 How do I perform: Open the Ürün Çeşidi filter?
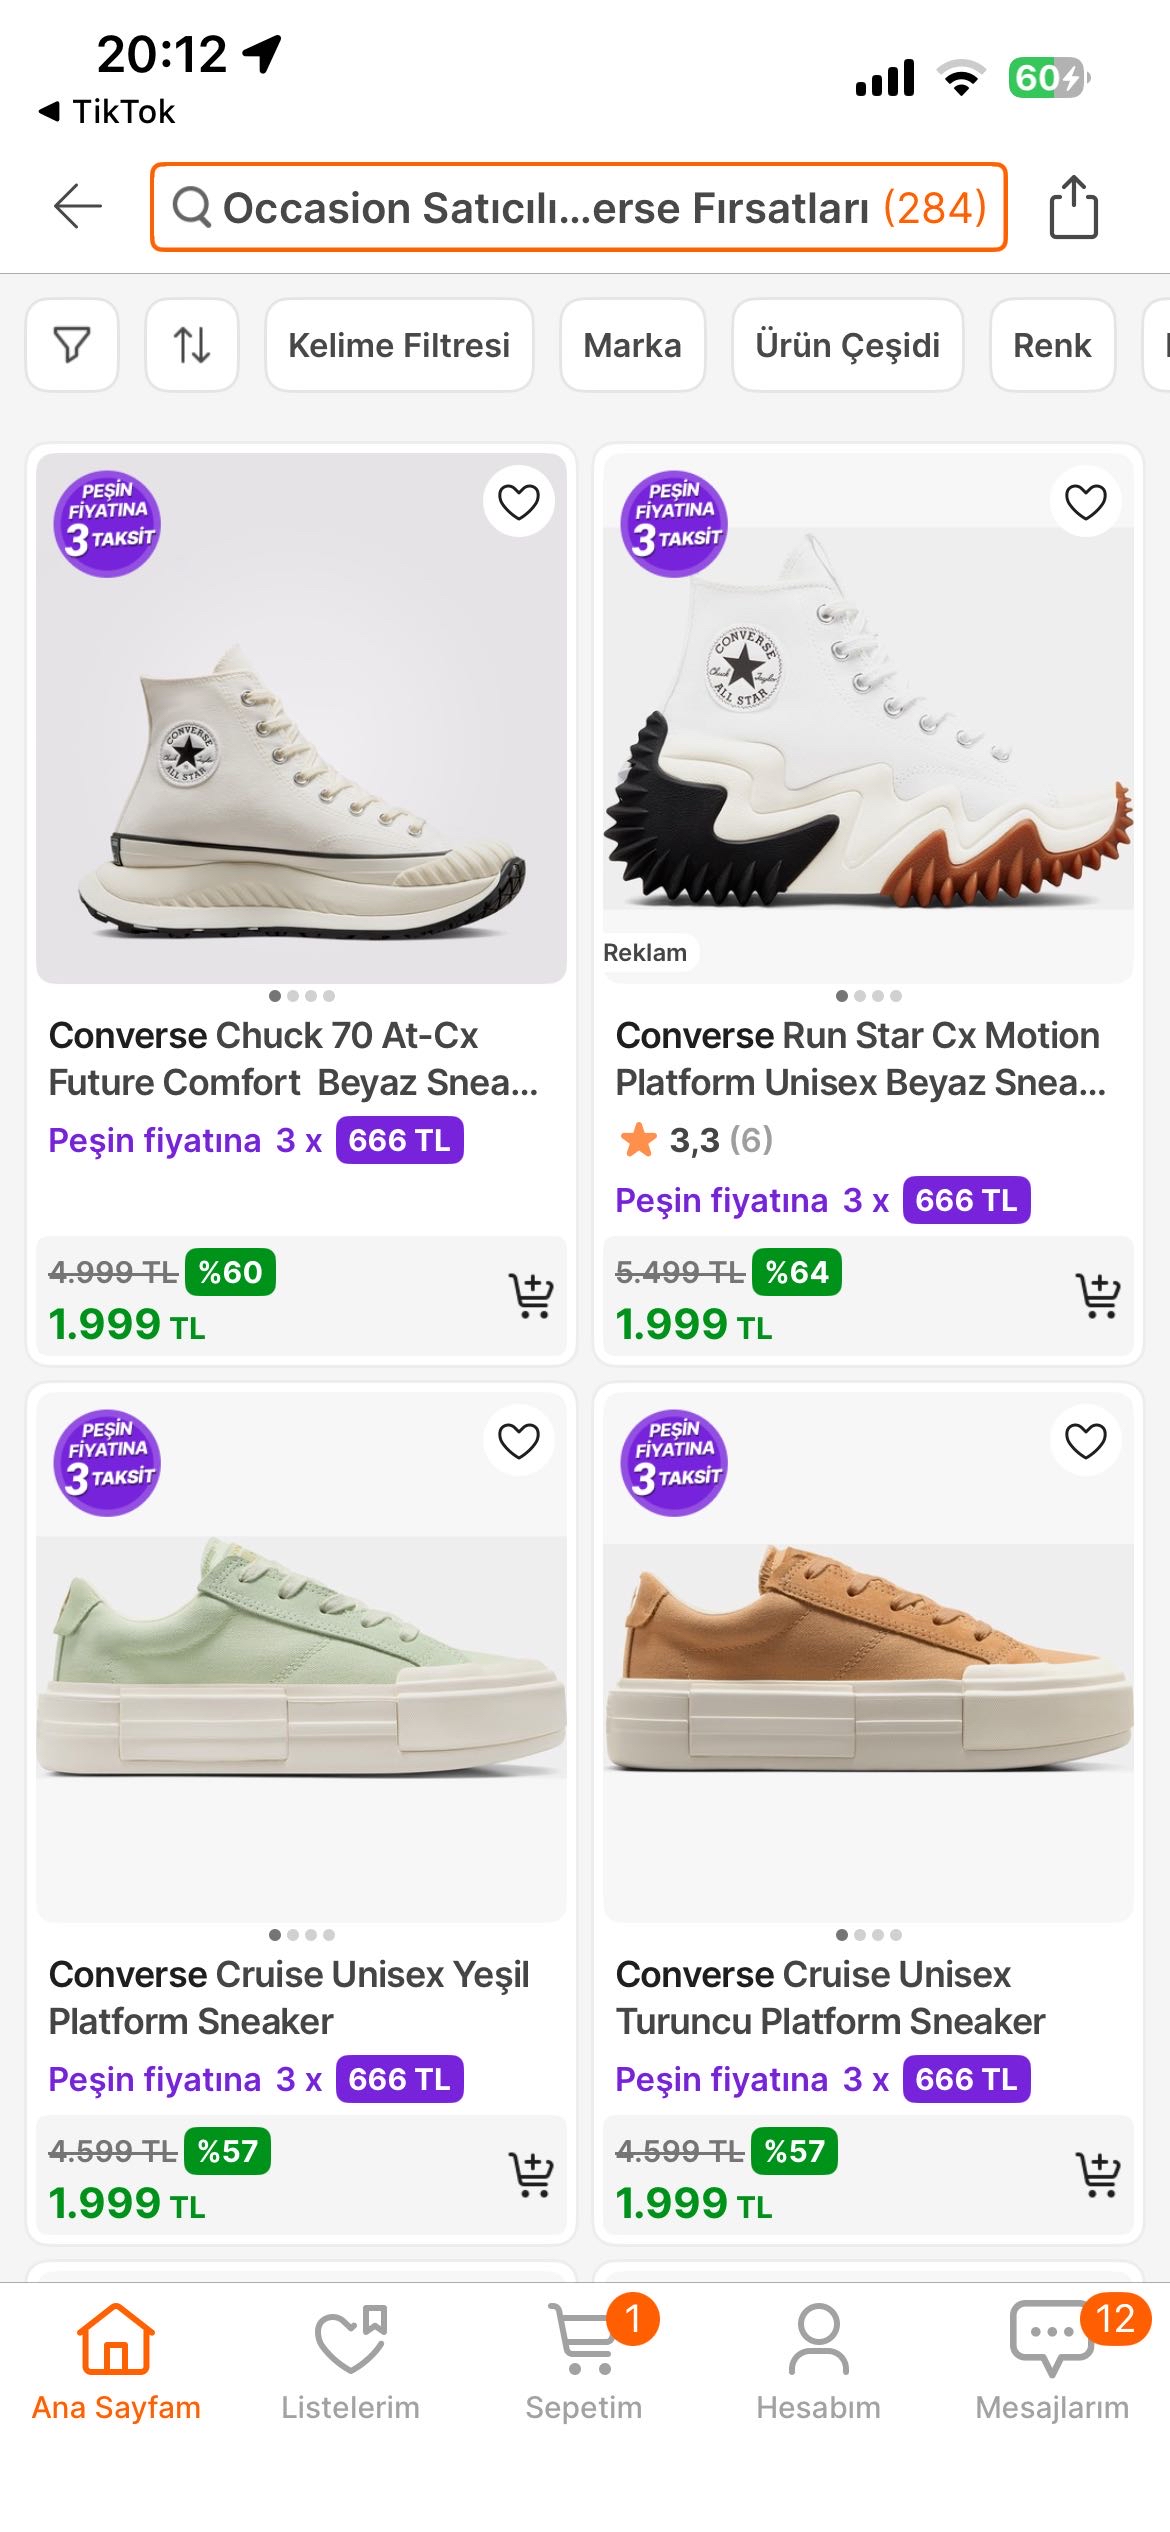[x=847, y=345]
